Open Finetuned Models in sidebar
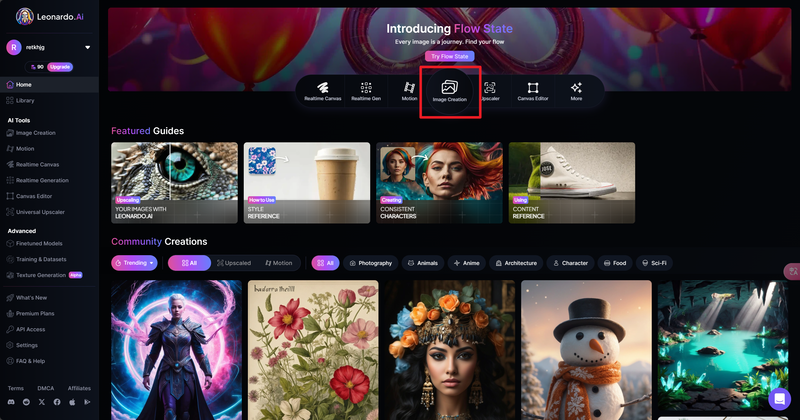 click(x=39, y=243)
